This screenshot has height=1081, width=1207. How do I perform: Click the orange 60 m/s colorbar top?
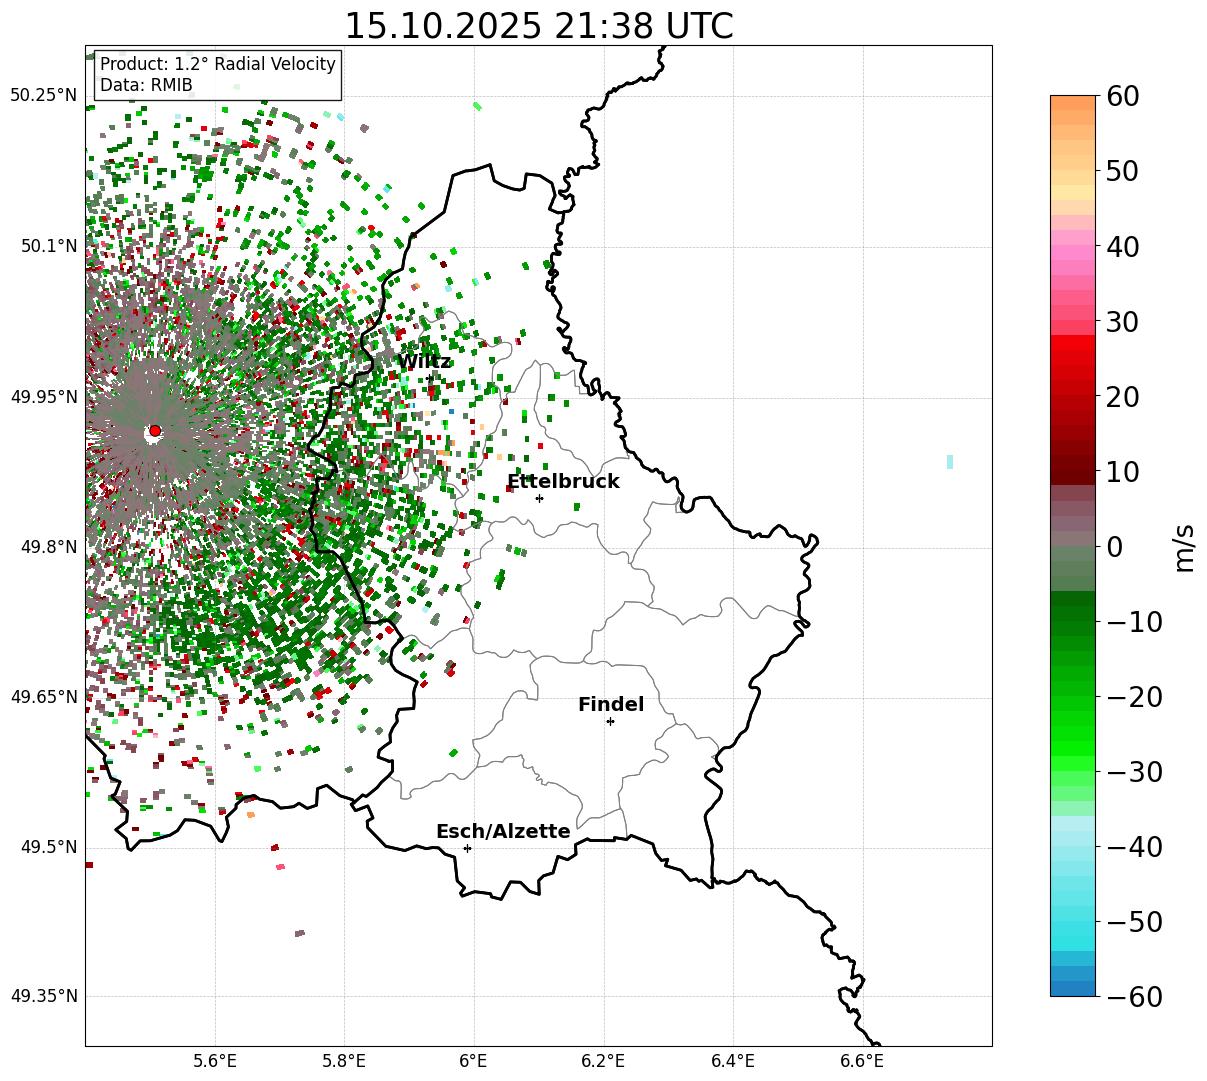click(1073, 103)
